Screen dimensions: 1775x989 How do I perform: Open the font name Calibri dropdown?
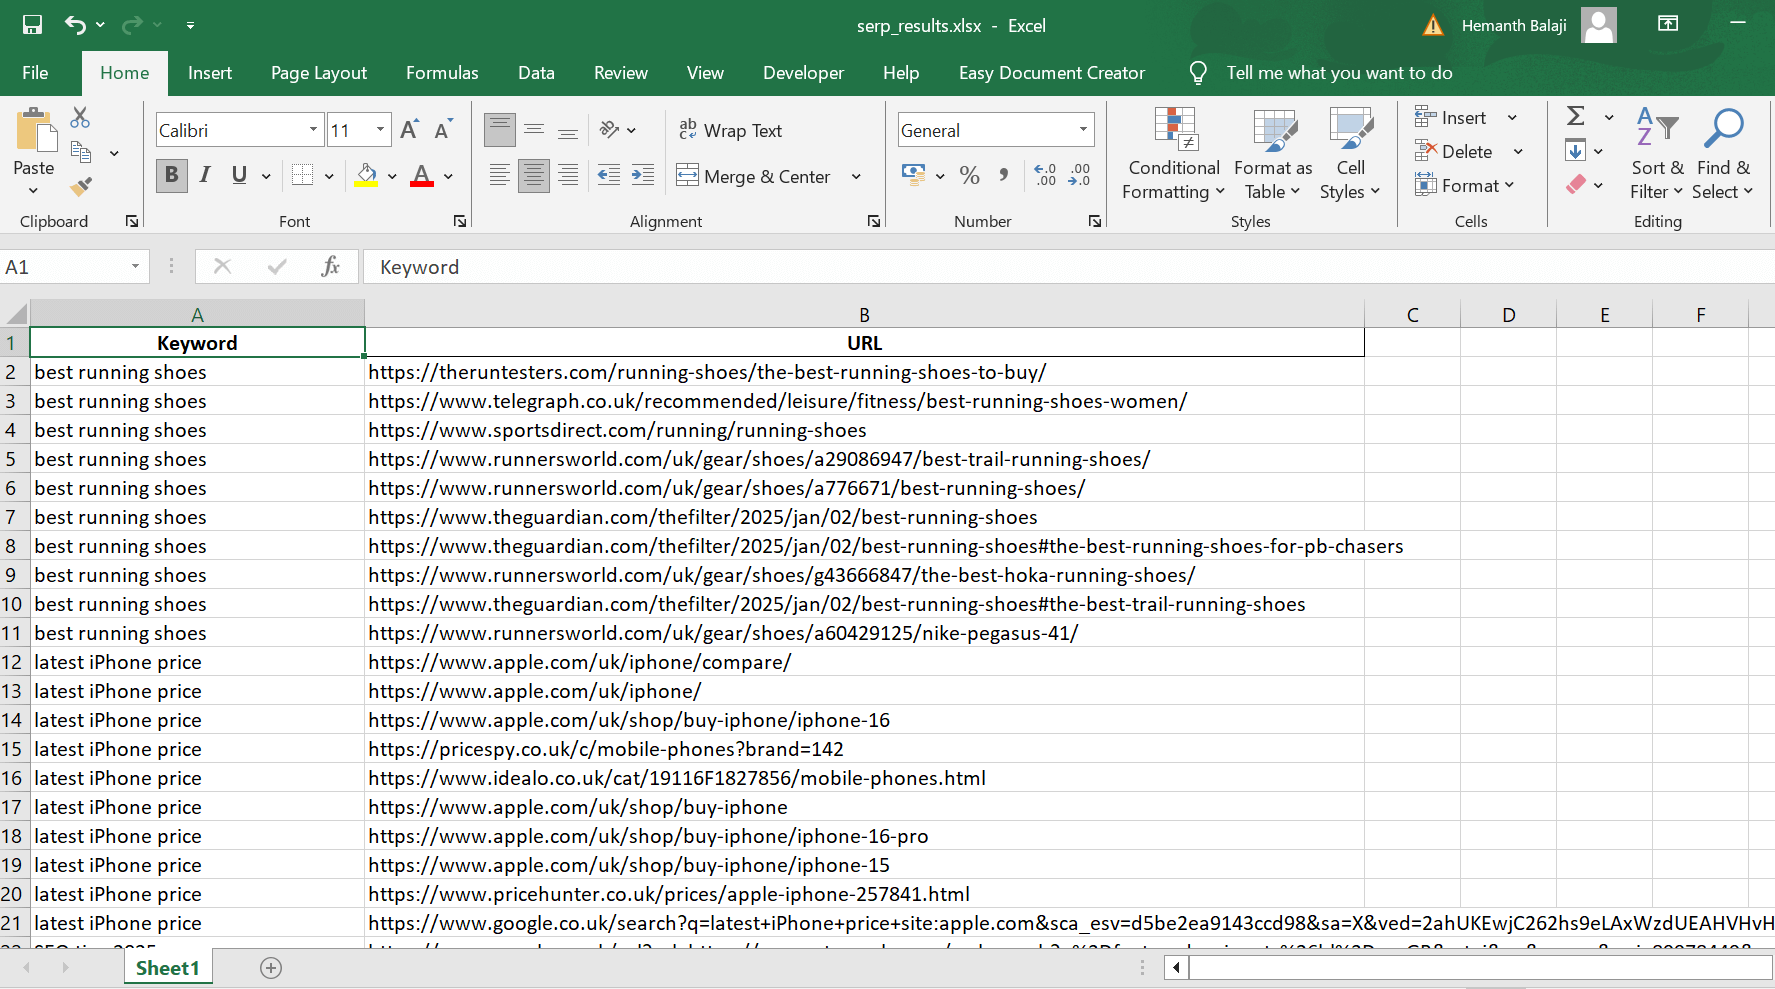pyautogui.click(x=313, y=130)
